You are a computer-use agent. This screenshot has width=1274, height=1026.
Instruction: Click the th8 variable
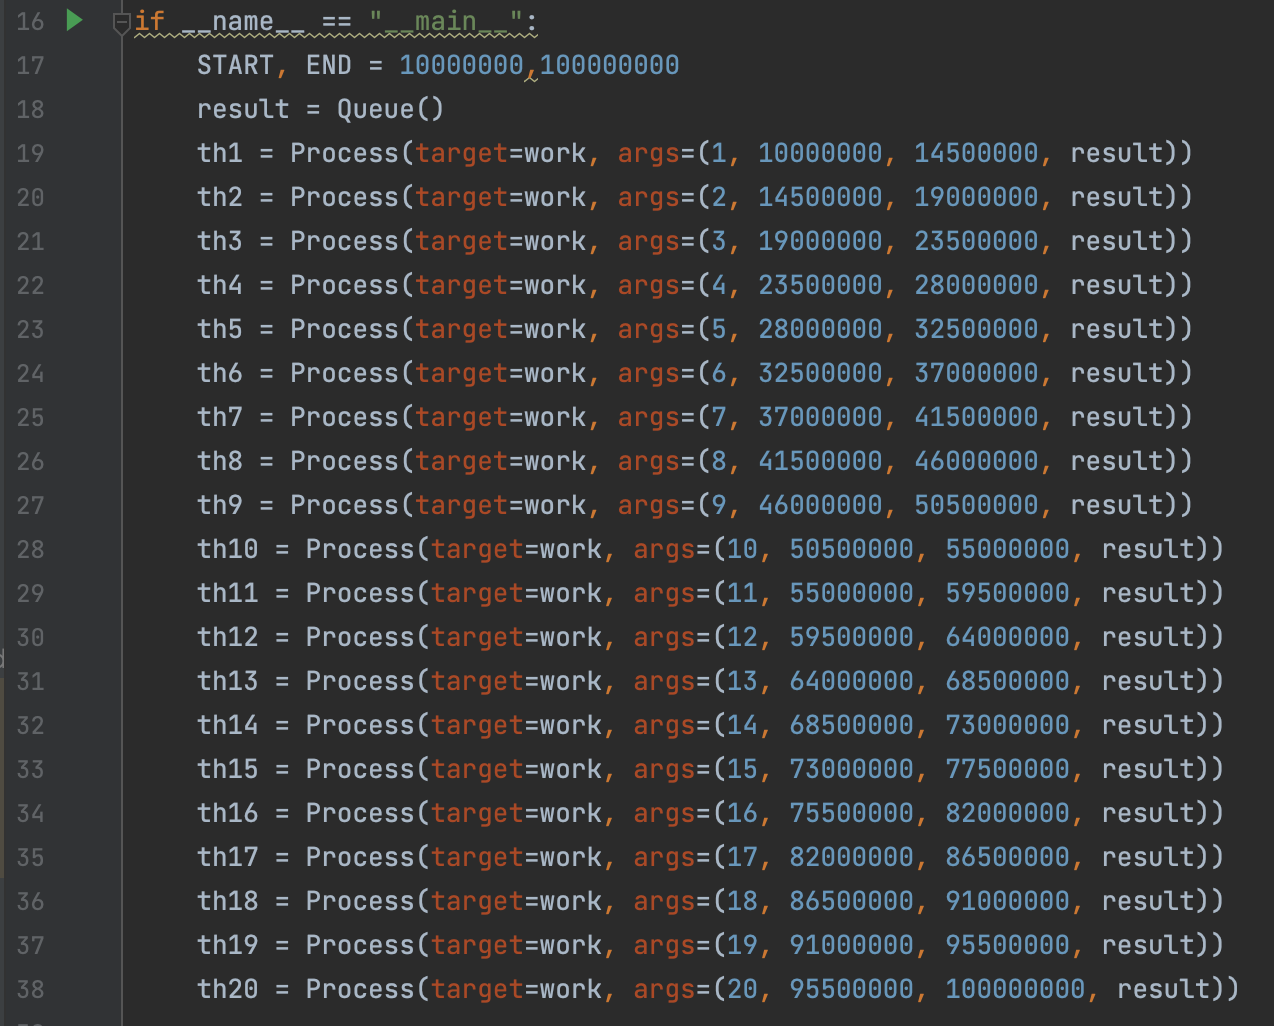220,462
